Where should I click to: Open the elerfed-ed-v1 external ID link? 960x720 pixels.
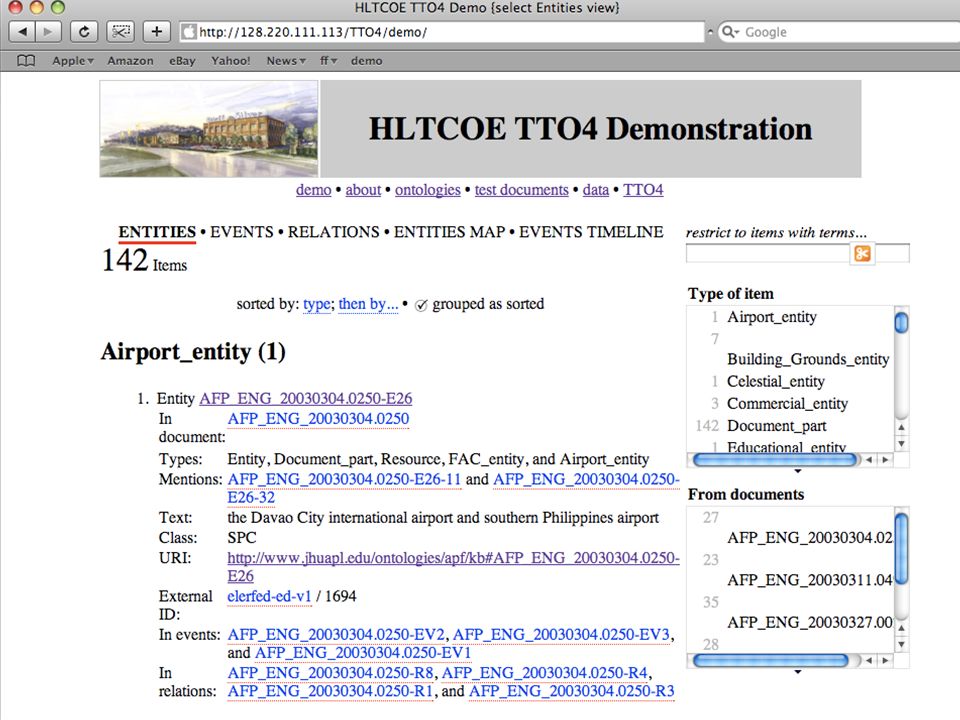[269, 596]
